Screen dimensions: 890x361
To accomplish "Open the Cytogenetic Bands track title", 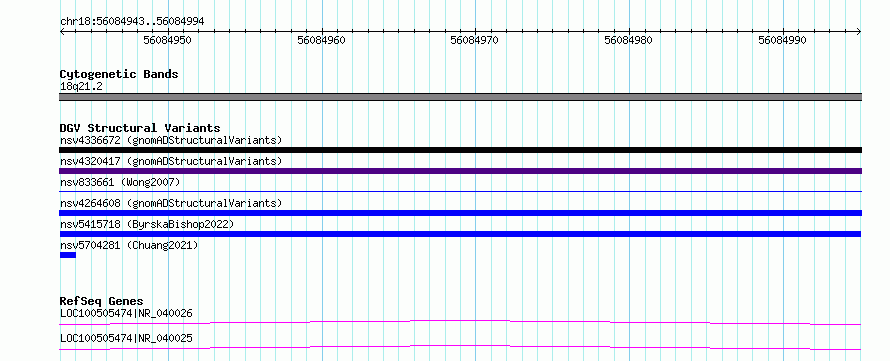I will coord(119,74).
